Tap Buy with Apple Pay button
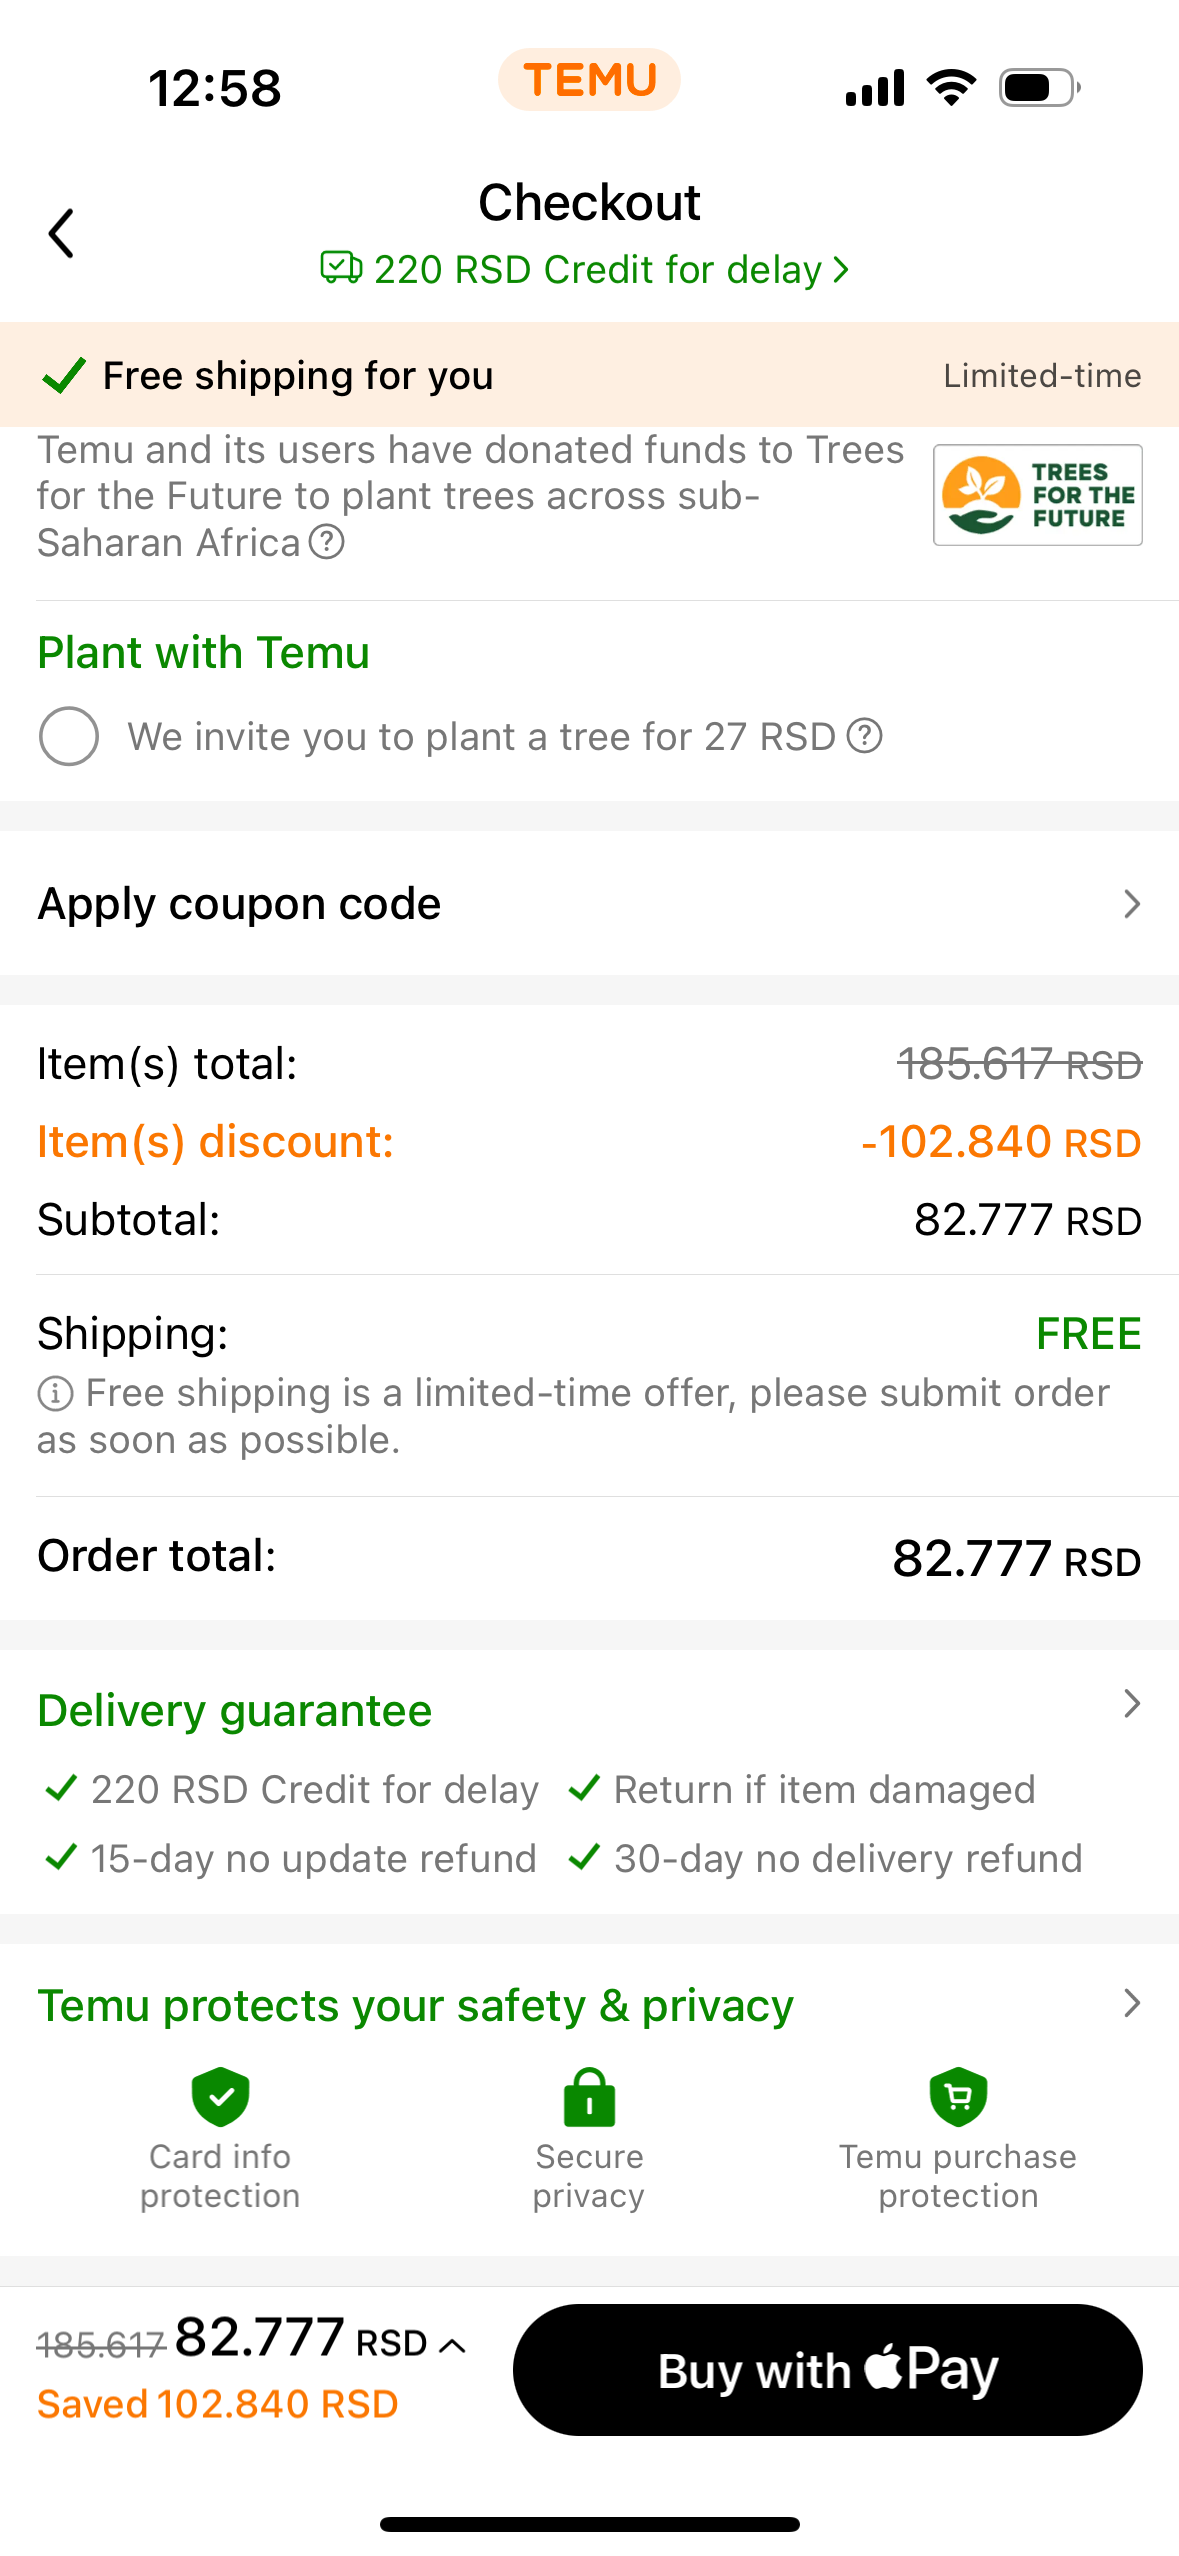Image resolution: width=1179 pixels, height=2556 pixels. 827,2370
